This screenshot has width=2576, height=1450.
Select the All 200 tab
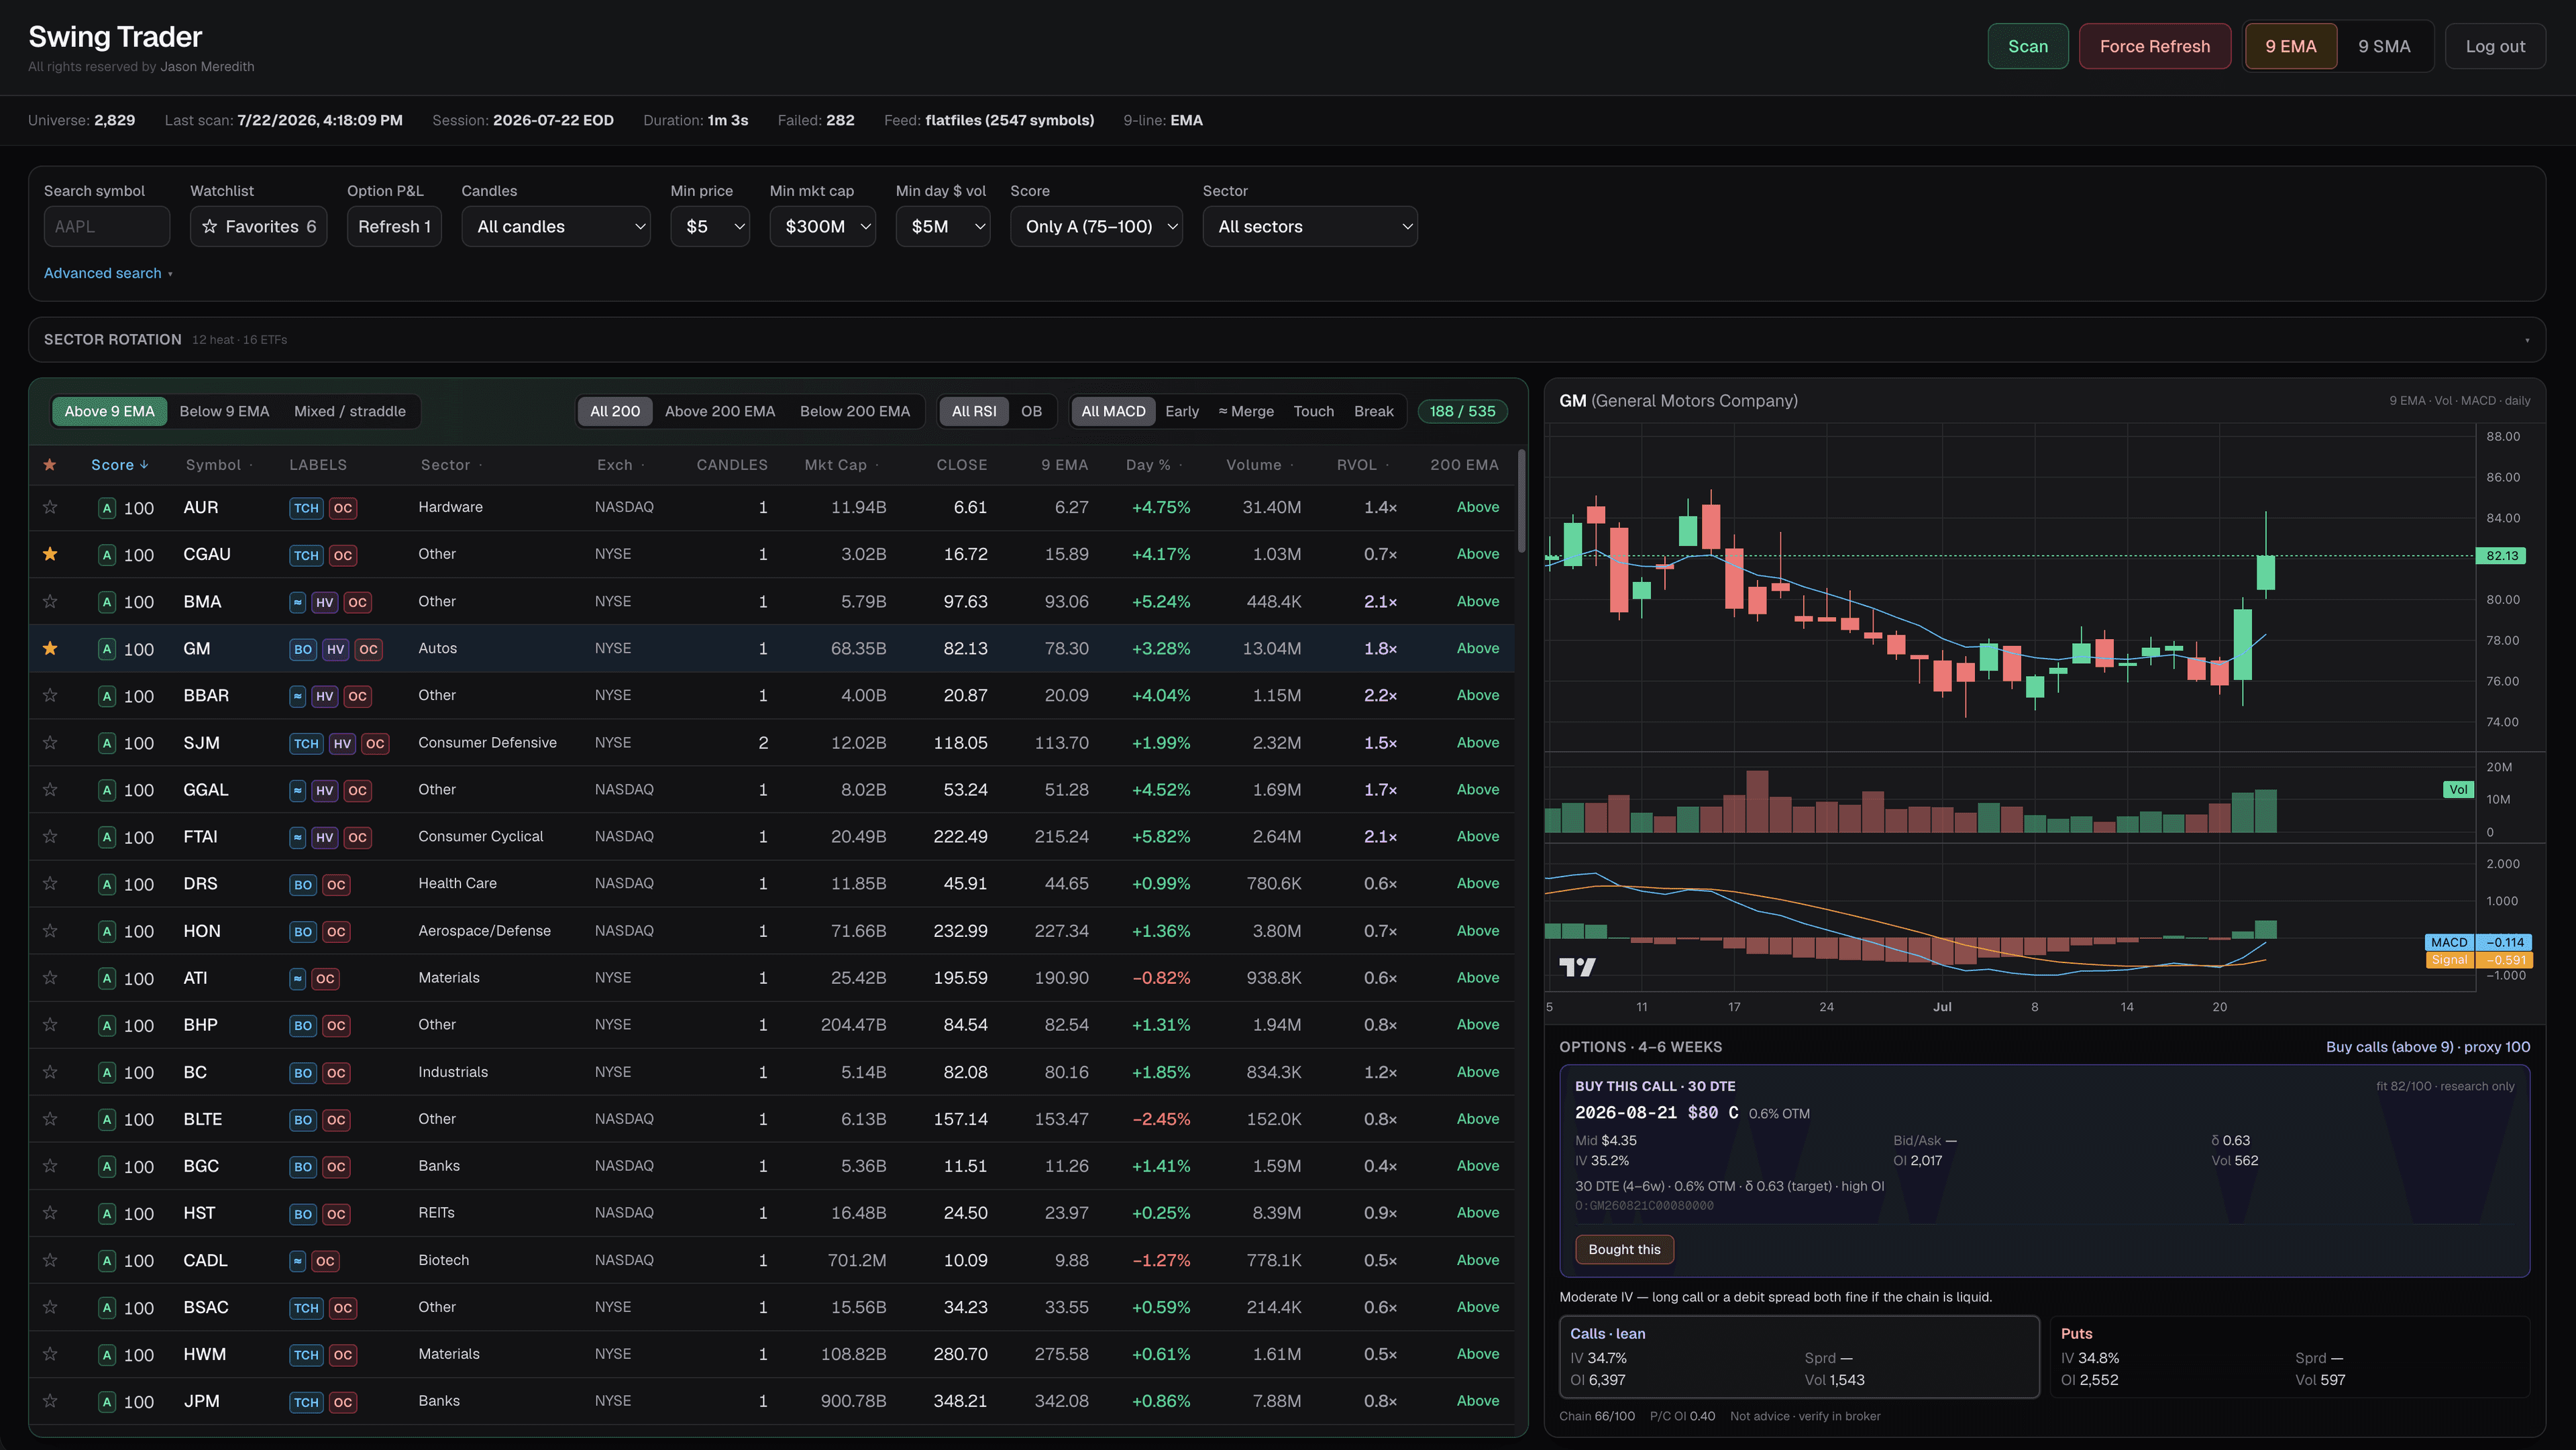coord(615,411)
